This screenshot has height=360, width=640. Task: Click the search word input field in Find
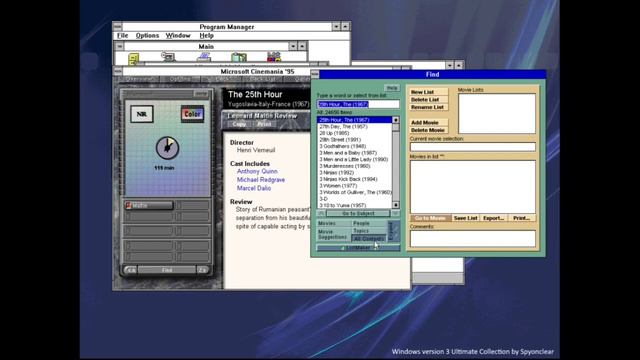(358, 104)
